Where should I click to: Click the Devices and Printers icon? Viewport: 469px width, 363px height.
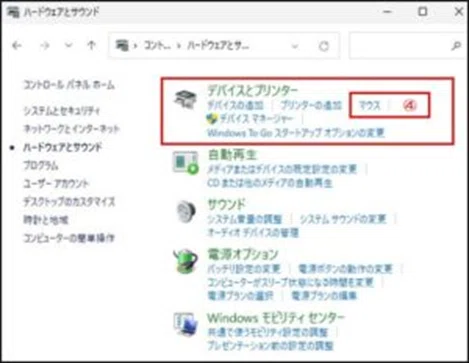pyautogui.click(x=186, y=99)
